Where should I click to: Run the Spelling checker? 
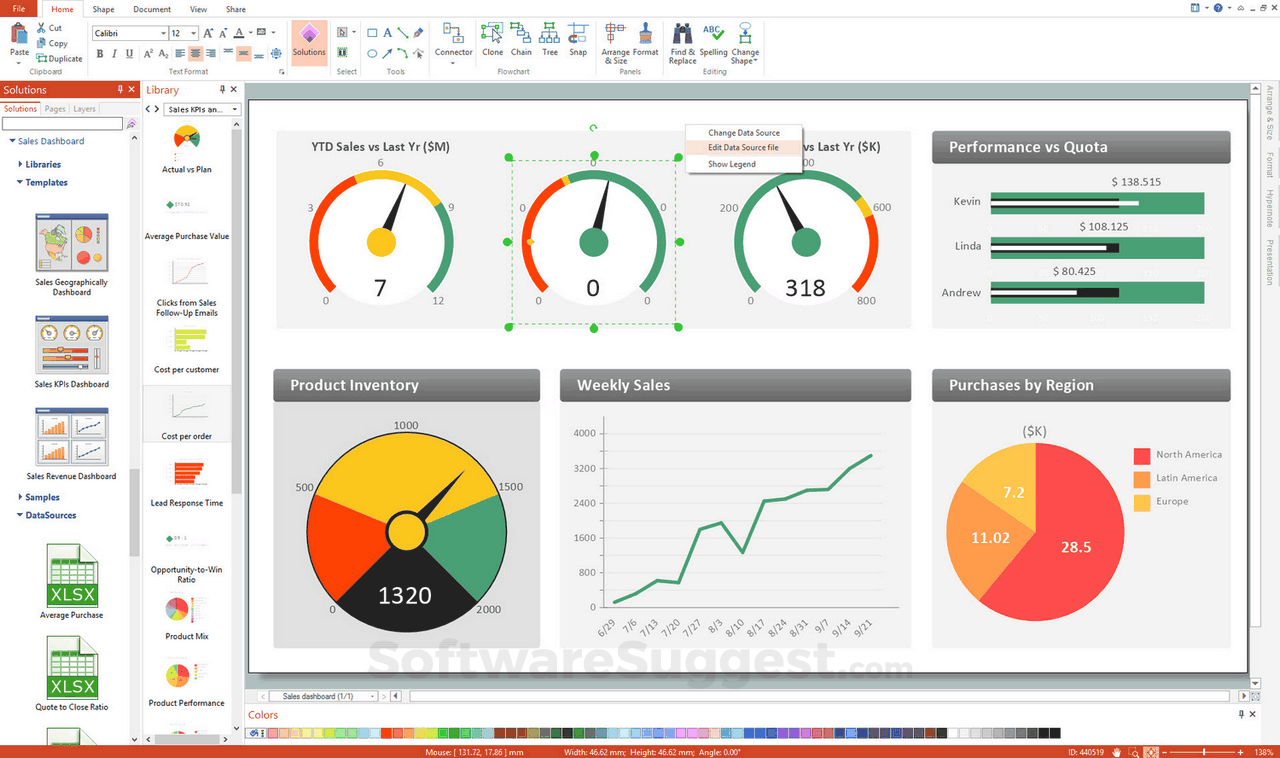pos(713,41)
